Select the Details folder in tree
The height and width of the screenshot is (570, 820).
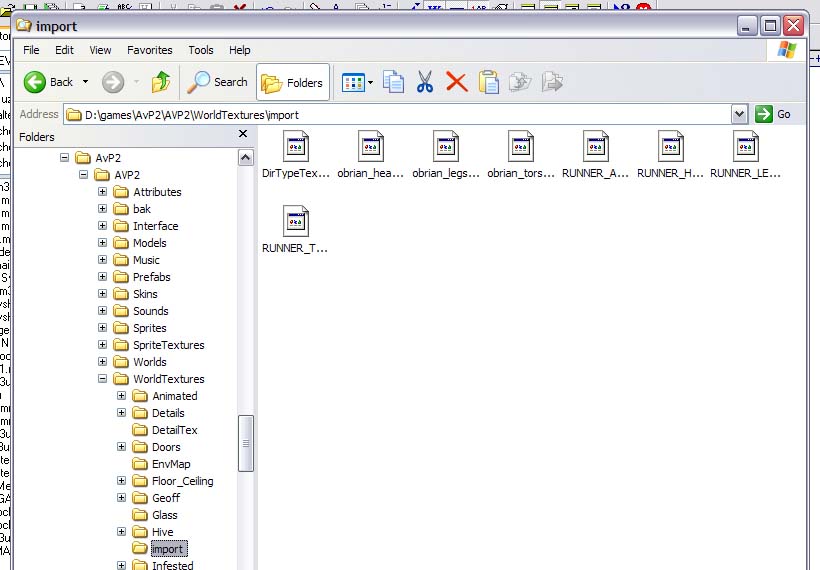pos(168,413)
